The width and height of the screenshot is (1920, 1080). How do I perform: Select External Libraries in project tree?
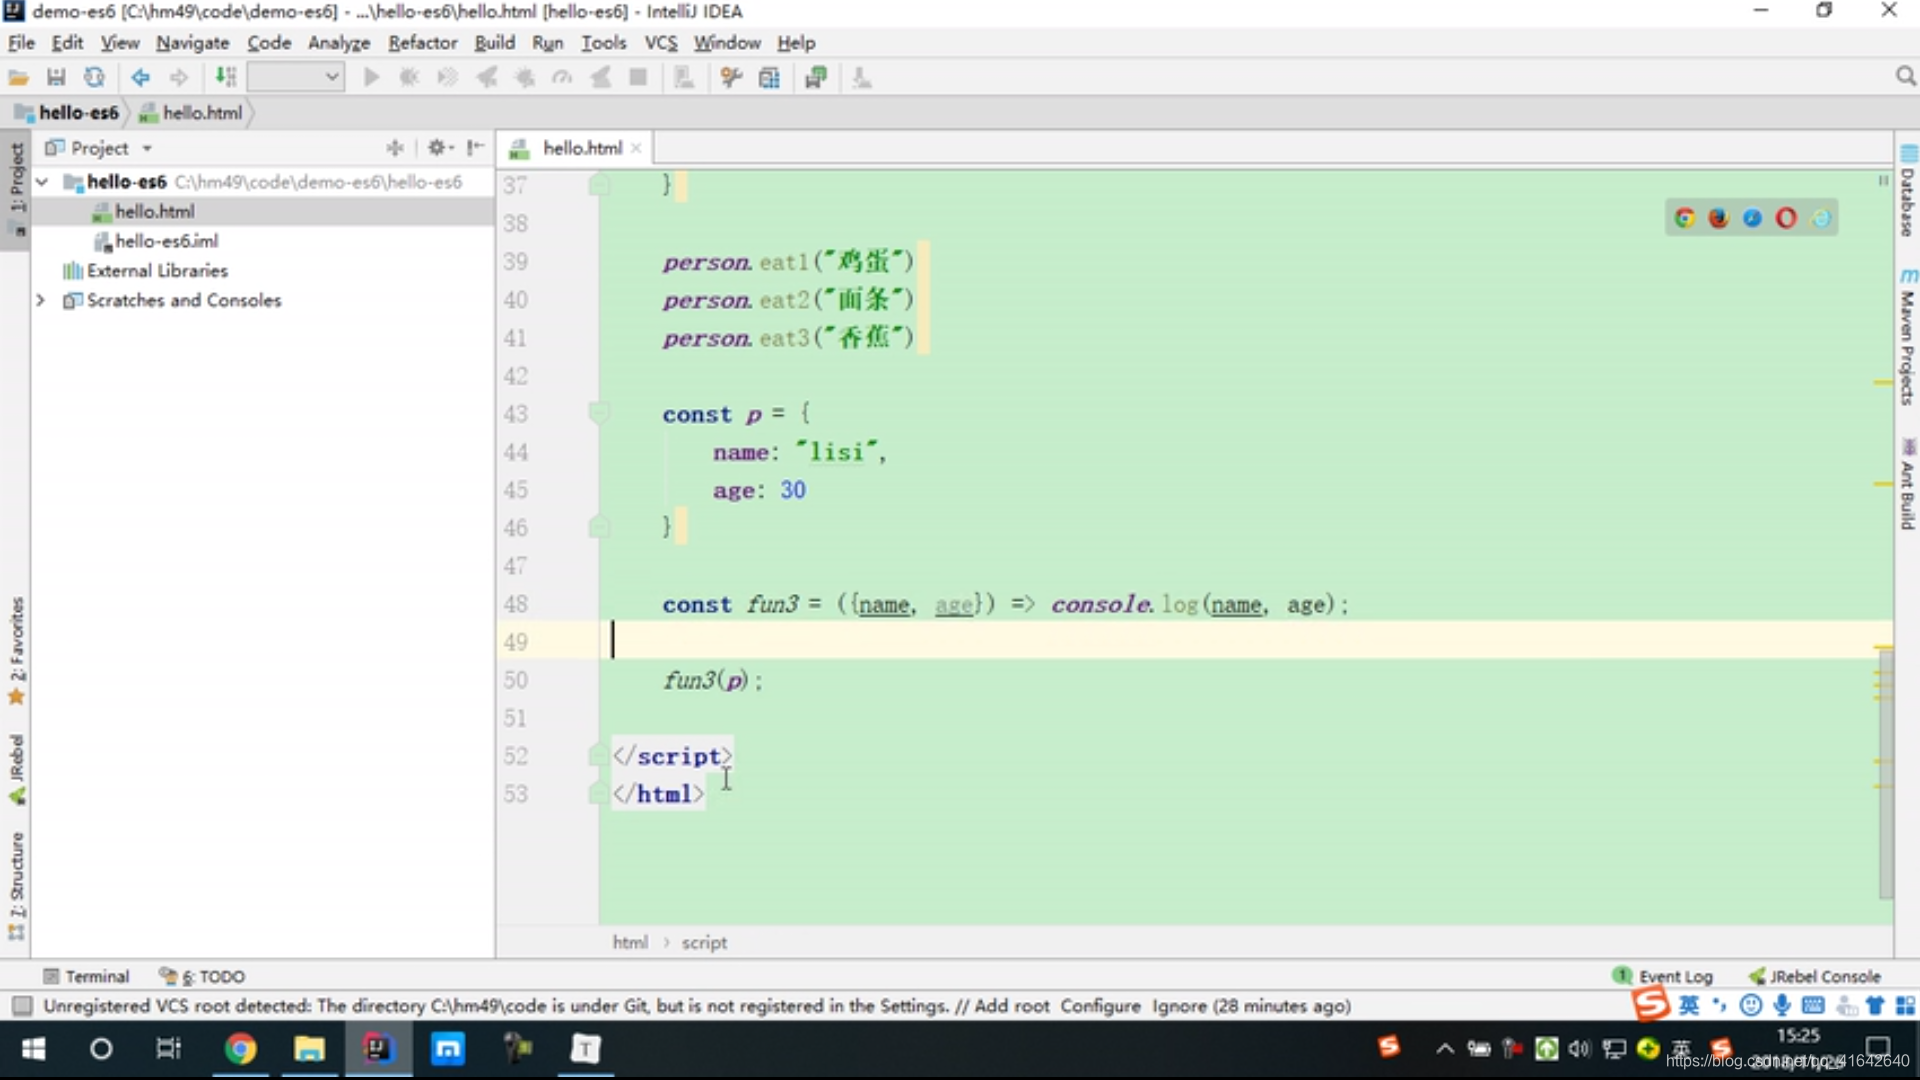tap(157, 271)
